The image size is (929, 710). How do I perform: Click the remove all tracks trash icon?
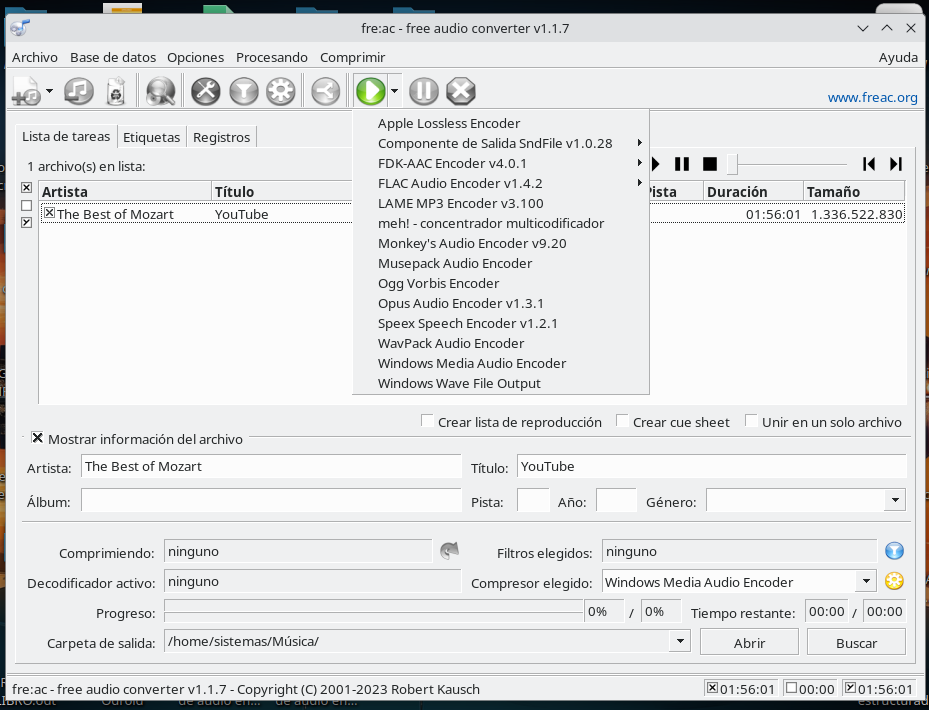pyautogui.click(x=116, y=91)
